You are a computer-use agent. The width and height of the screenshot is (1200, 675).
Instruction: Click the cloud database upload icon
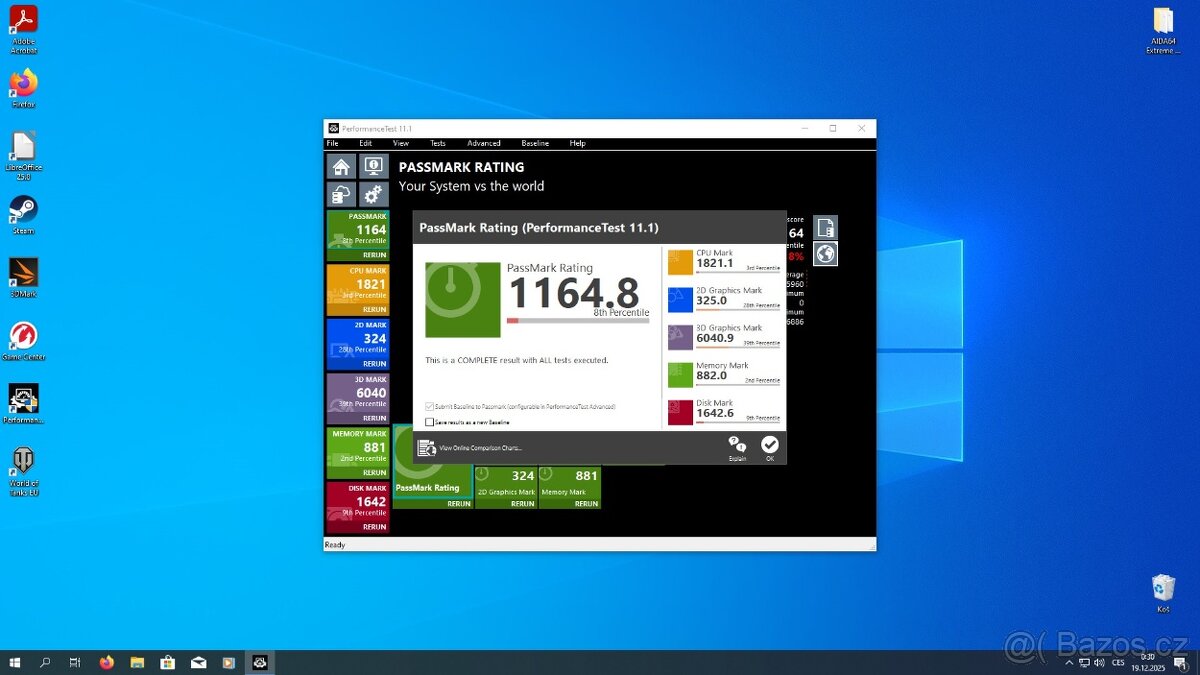point(340,193)
